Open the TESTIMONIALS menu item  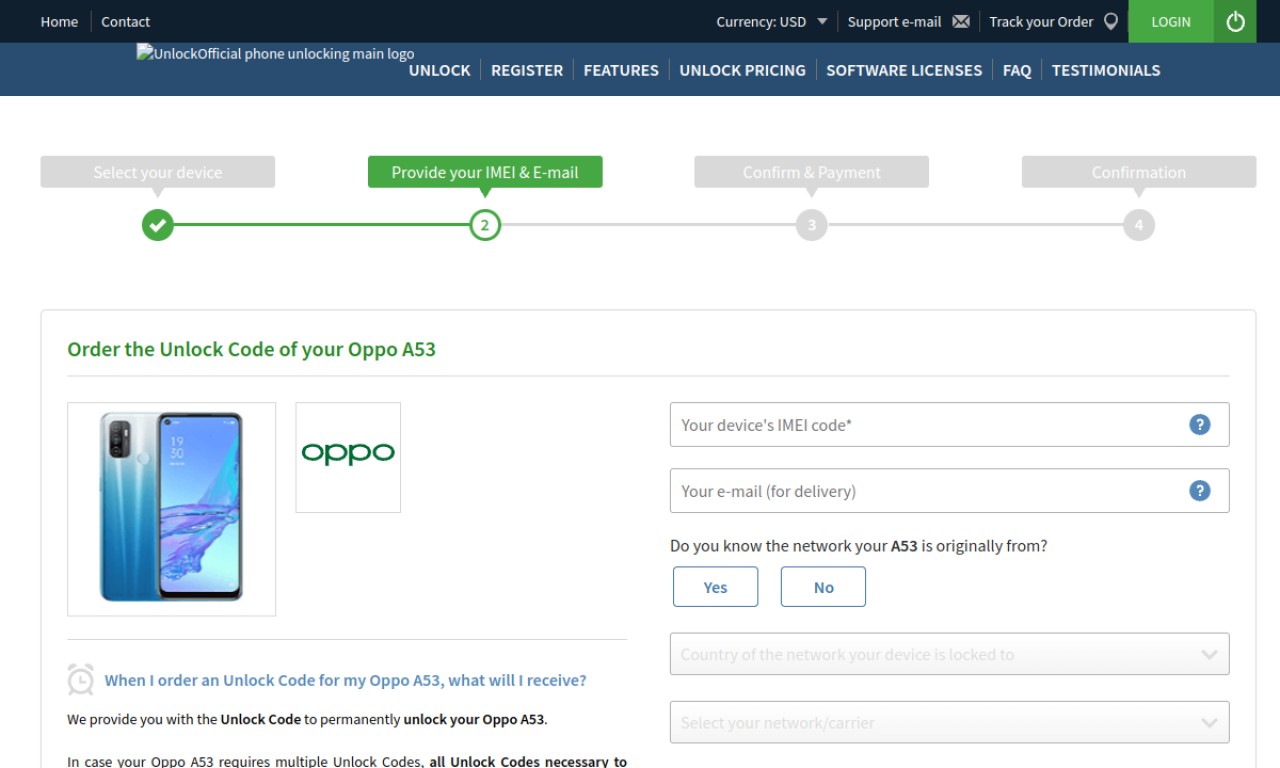coord(1106,70)
